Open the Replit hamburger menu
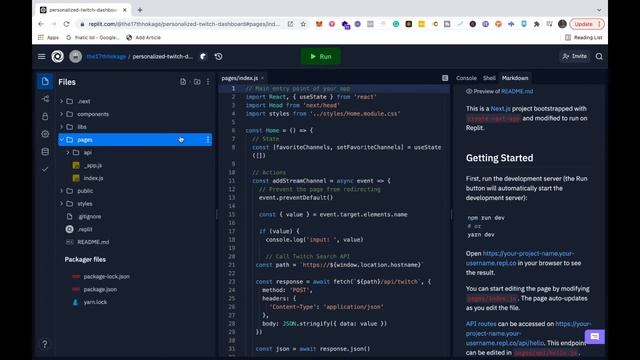This screenshot has height=360, width=640. click(x=42, y=56)
